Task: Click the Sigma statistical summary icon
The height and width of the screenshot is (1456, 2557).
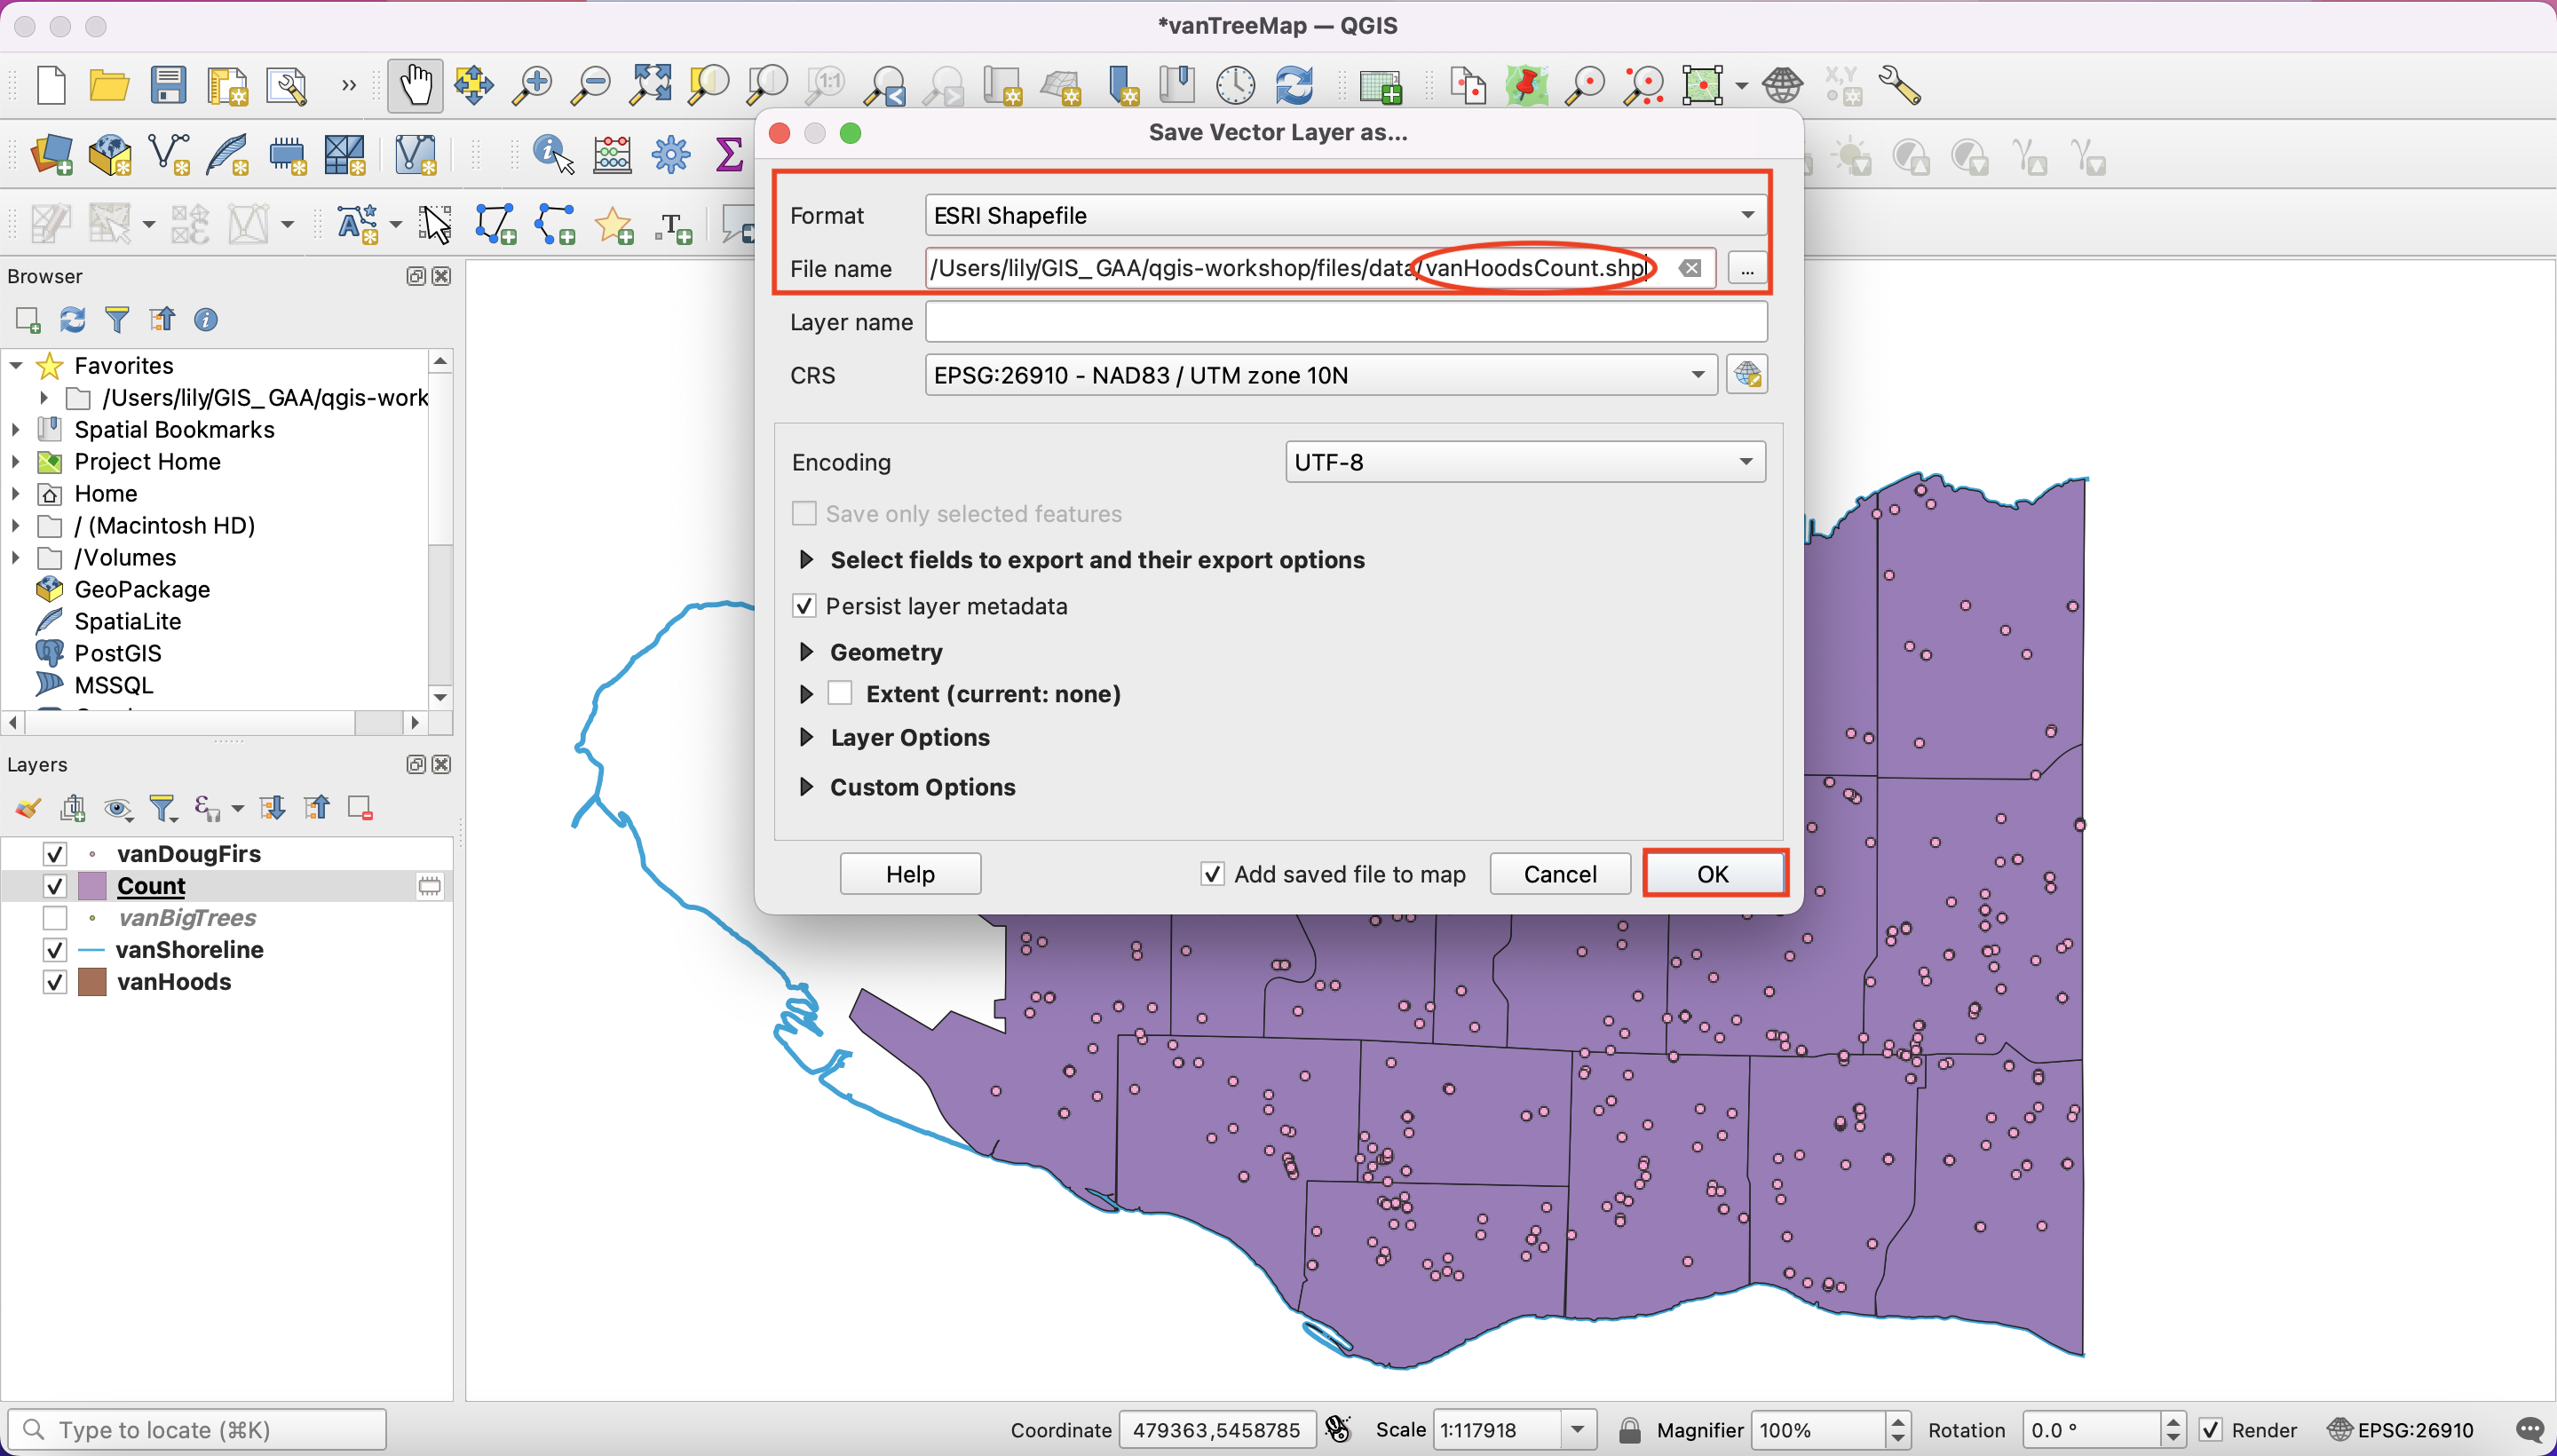Action: coord(730,155)
